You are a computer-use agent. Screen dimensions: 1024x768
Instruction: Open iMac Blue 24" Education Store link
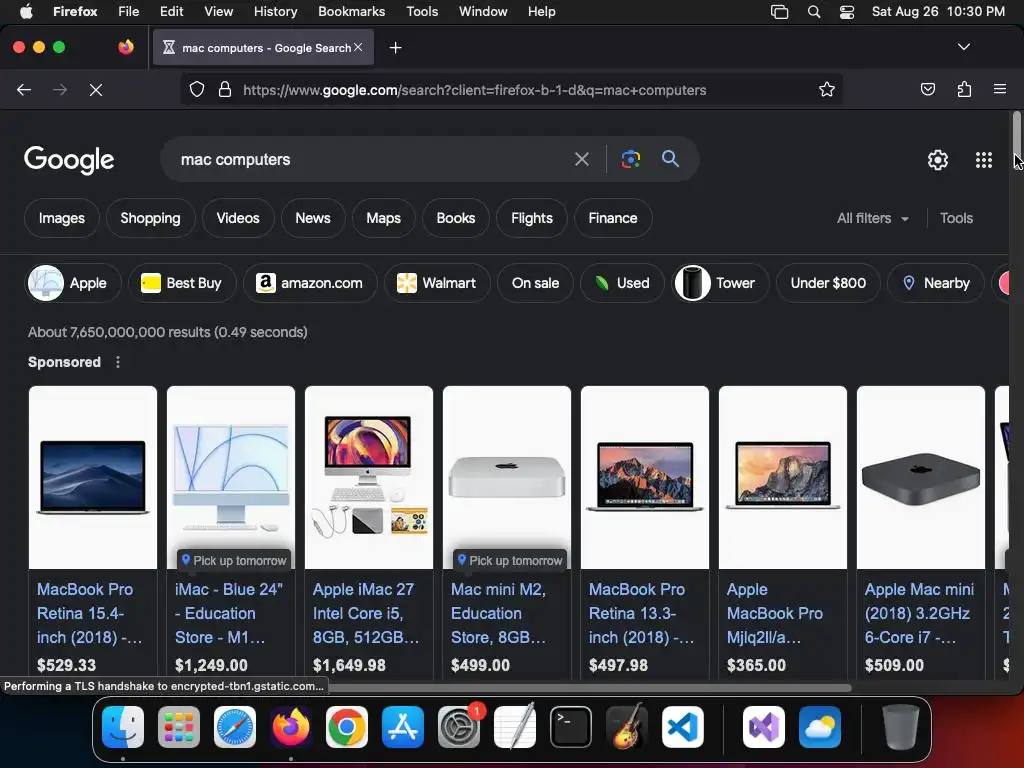click(x=229, y=613)
